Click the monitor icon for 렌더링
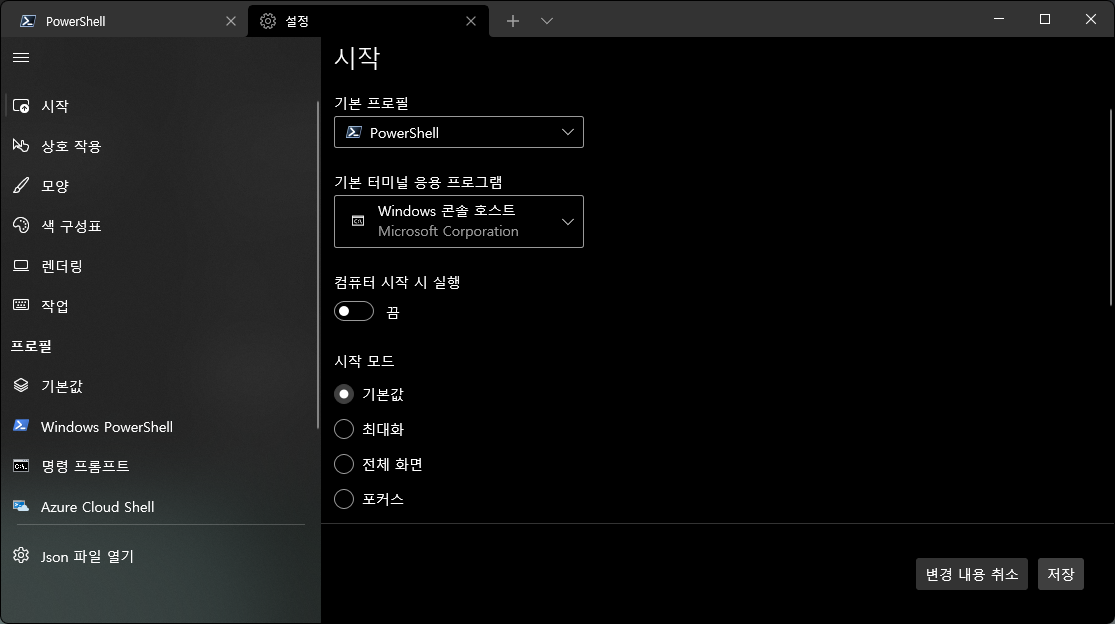 point(21,266)
